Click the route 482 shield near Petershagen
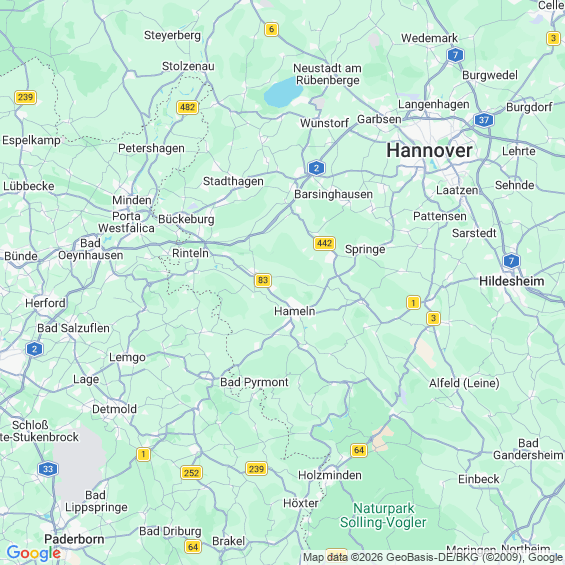The width and height of the screenshot is (565, 565). click(x=187, y=107)
